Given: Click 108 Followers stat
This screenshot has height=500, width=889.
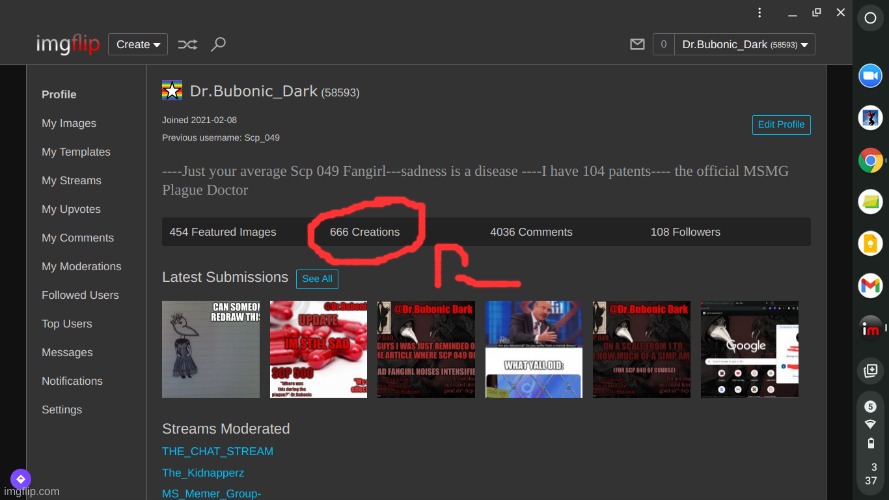Looking at the screenshot, I should 685,232.
